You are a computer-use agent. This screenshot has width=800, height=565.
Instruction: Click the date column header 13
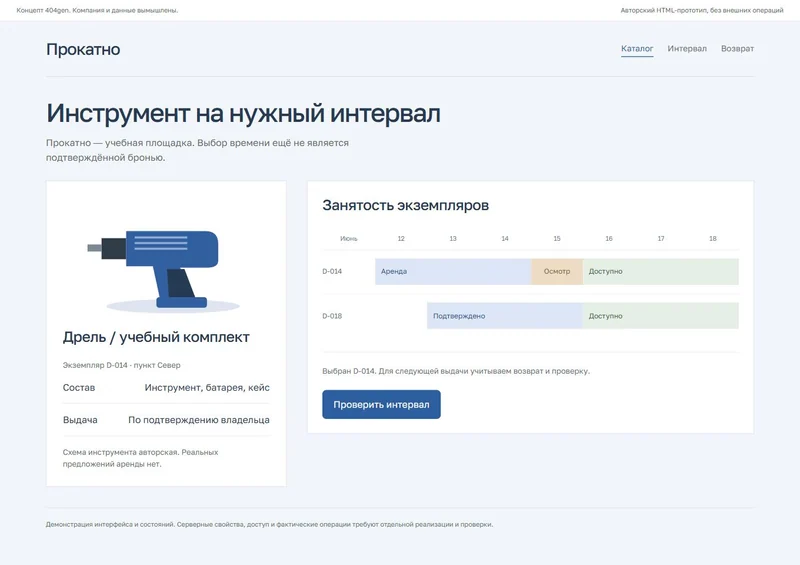(x=453, y=238)
